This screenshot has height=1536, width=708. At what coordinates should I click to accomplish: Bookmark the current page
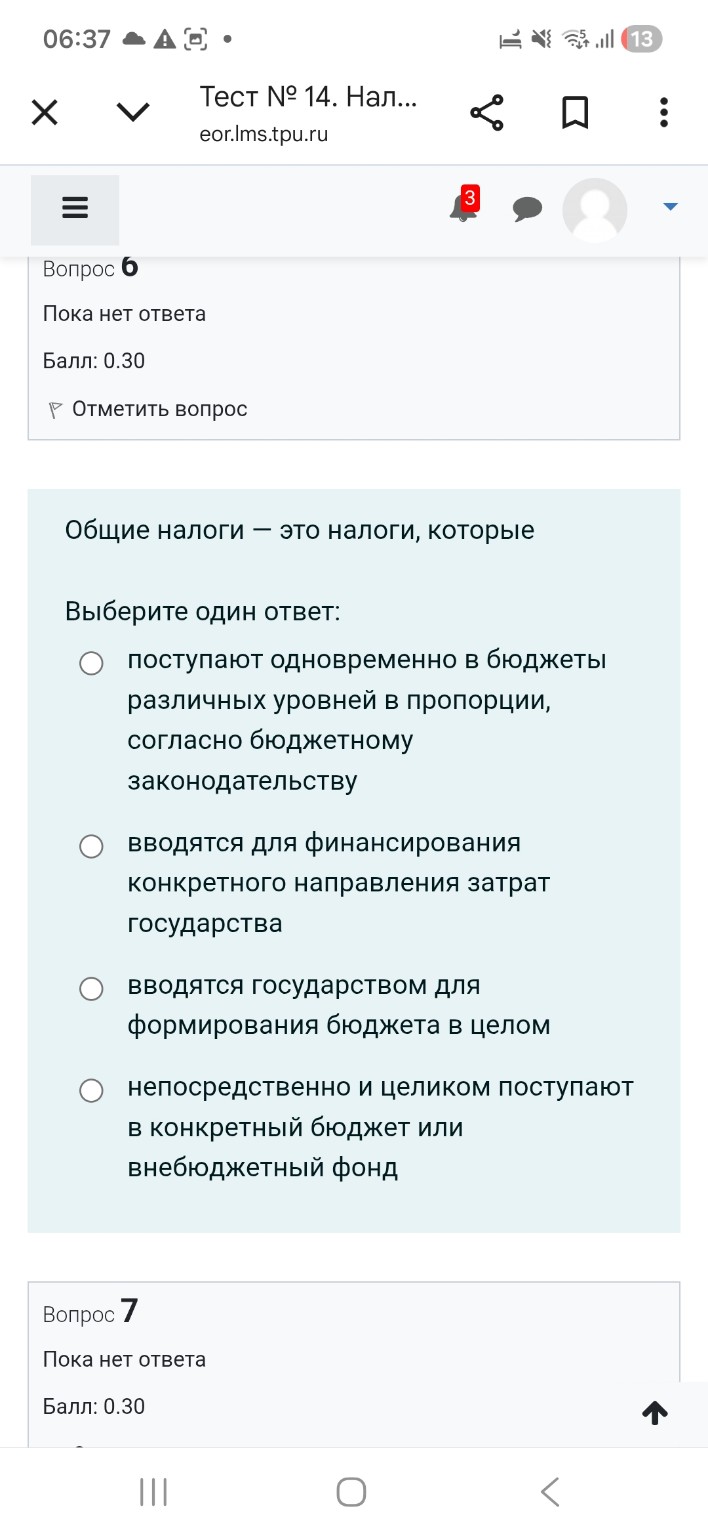pyautogui.click(x=575, y=112)
